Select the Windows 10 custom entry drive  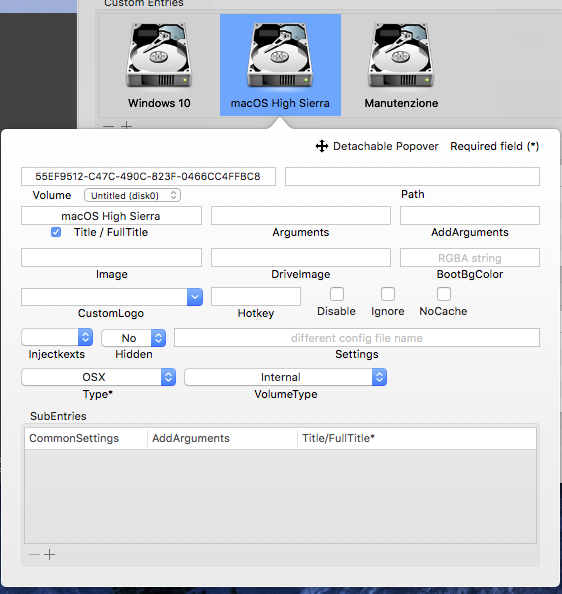point(159,65)
